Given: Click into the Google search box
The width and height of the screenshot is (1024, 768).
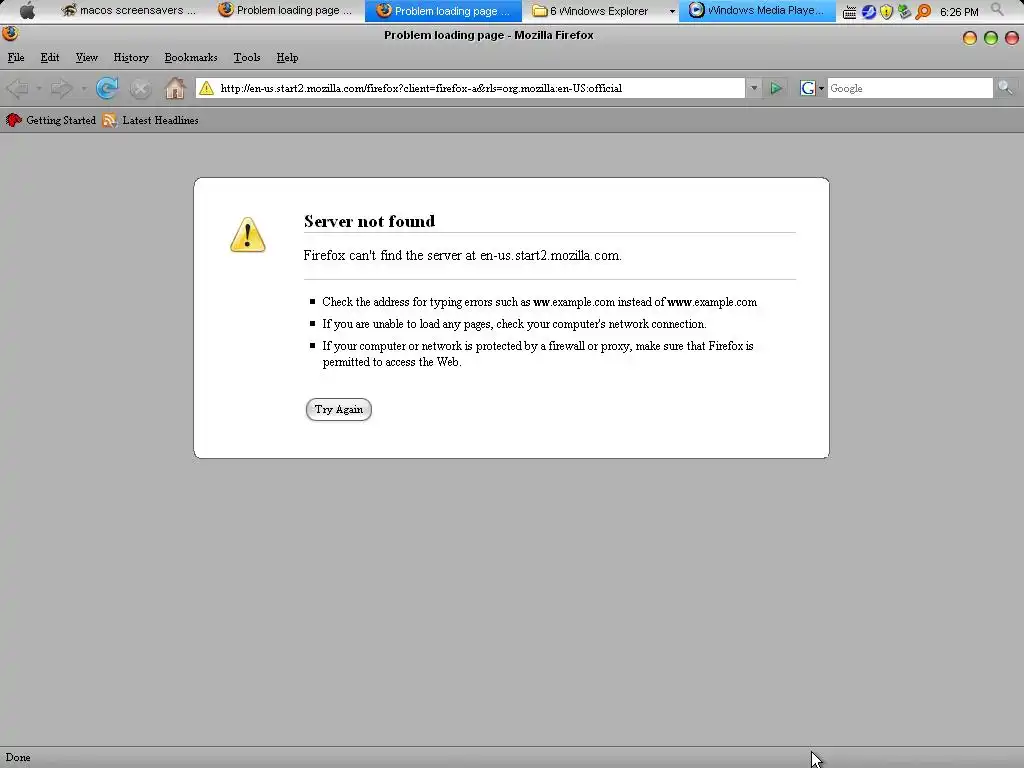Looking at the screenshot, I should pos(910,88).
